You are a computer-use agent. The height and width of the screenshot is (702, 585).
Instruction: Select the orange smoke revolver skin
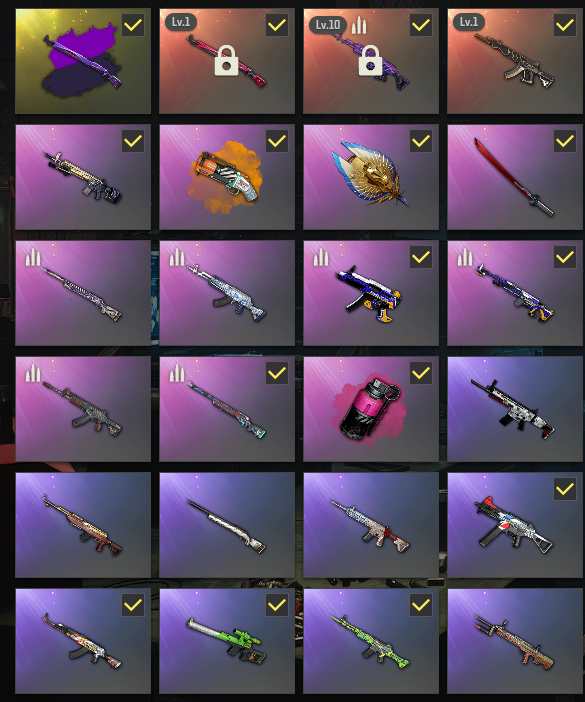pos(227,177)
